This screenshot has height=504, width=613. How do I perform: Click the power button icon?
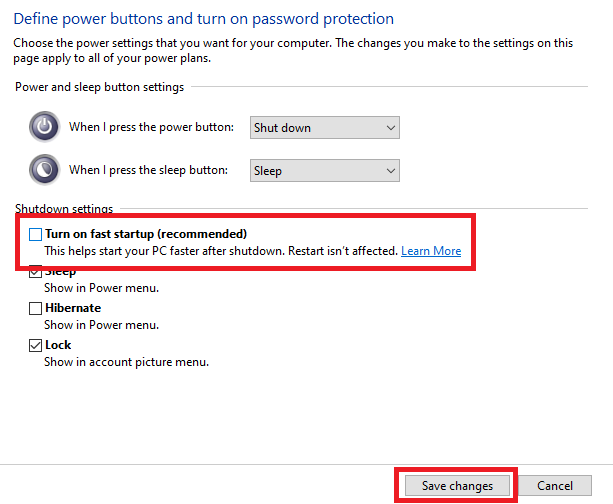[x=44, y=127]
